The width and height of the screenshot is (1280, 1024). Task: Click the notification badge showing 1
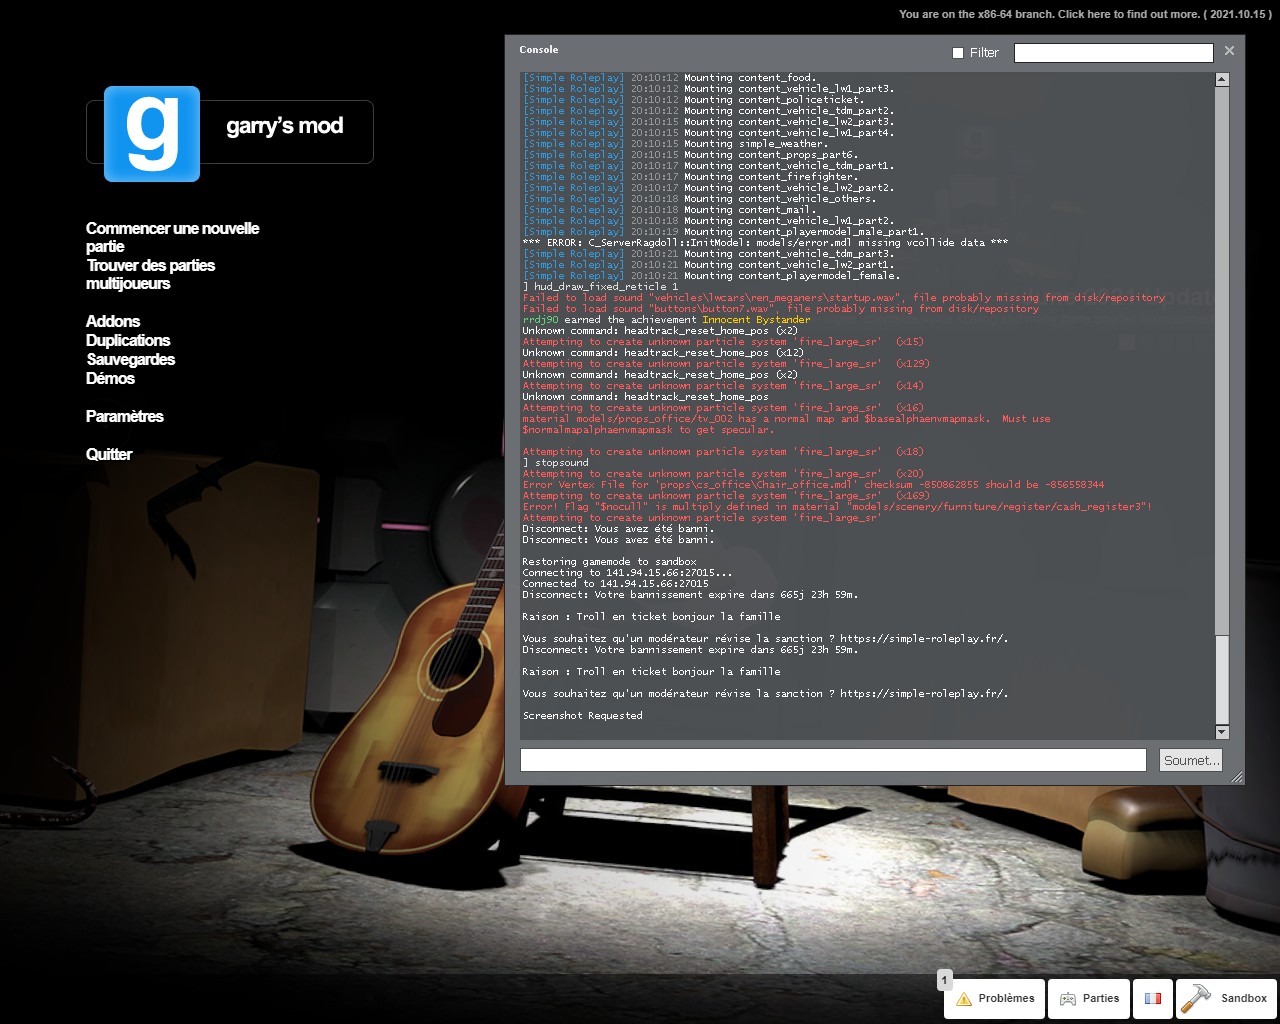(x=944, y=981)
